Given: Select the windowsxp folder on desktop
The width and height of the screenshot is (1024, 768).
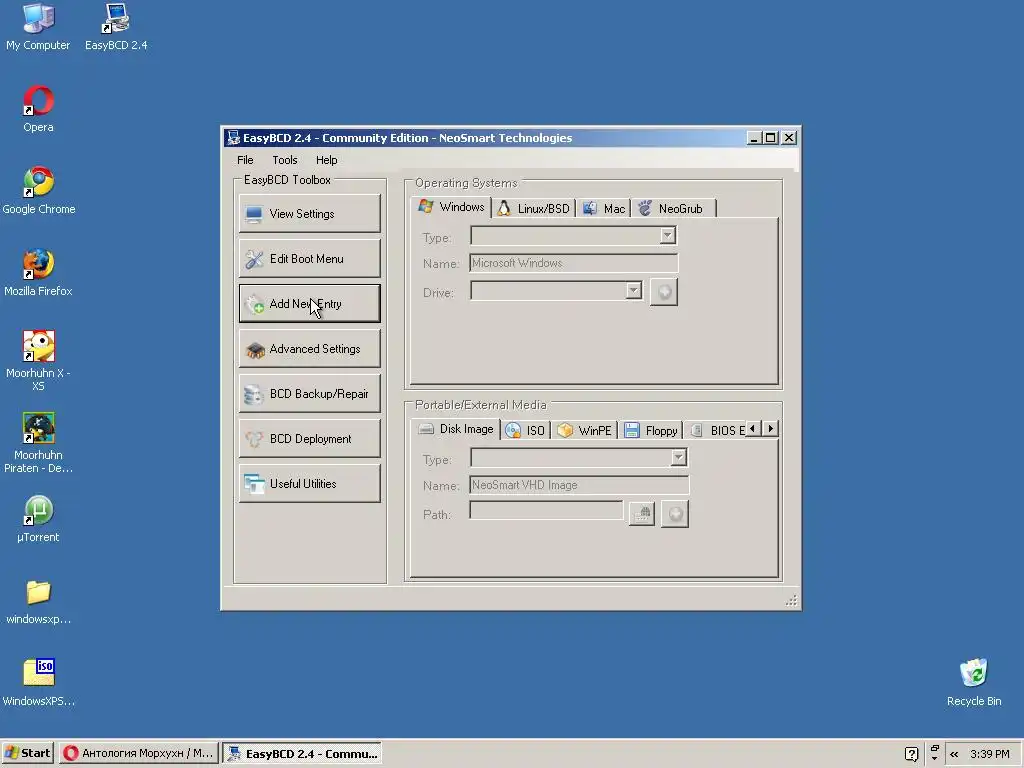Looking at the screenshot, I should pyautogui.click(x=38, y=601).
